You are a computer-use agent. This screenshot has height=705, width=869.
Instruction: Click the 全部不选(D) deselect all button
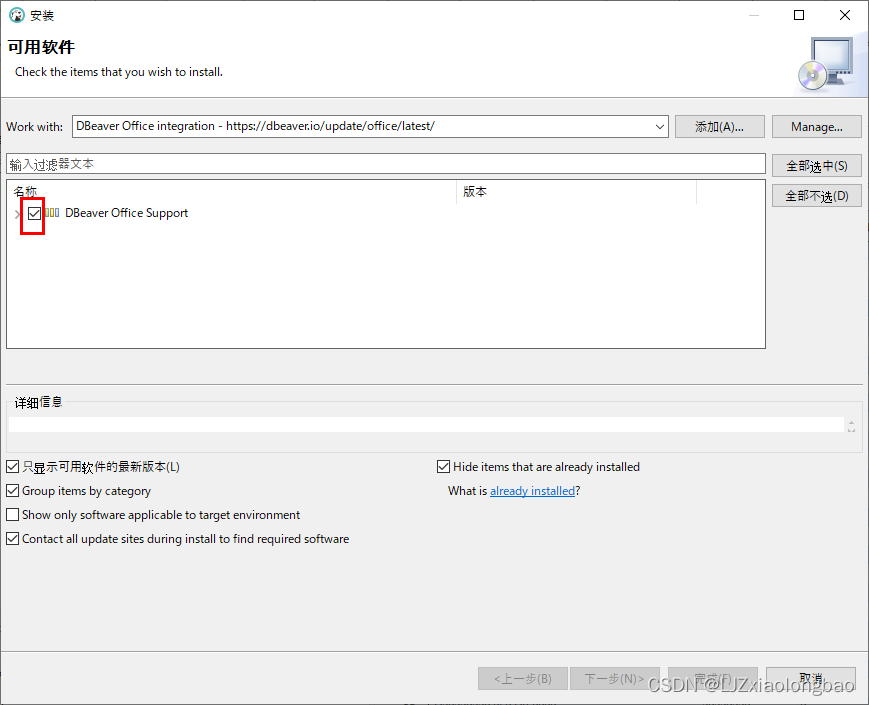coord(816,196)
